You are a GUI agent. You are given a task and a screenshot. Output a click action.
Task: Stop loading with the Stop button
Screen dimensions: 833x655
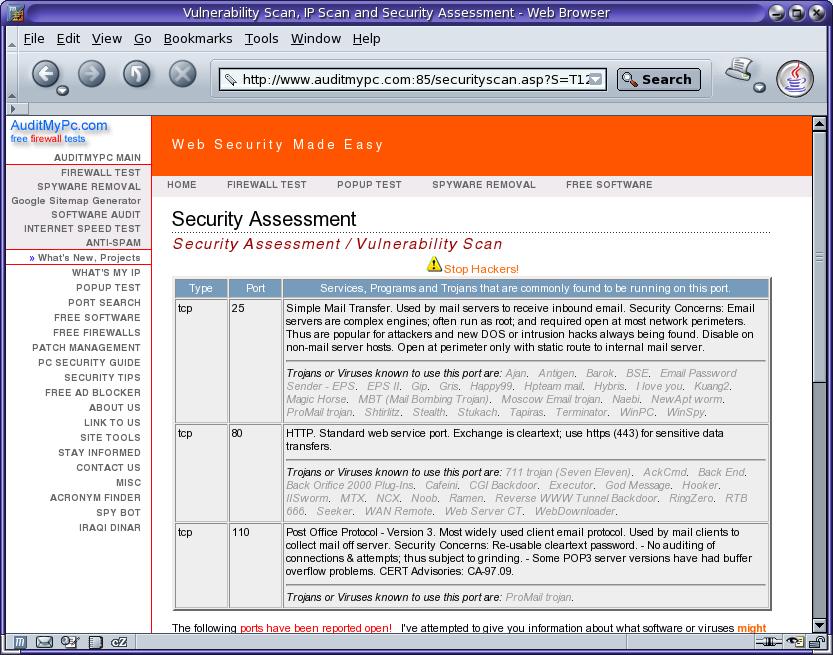pyautogui.click(x=182, y=74)
